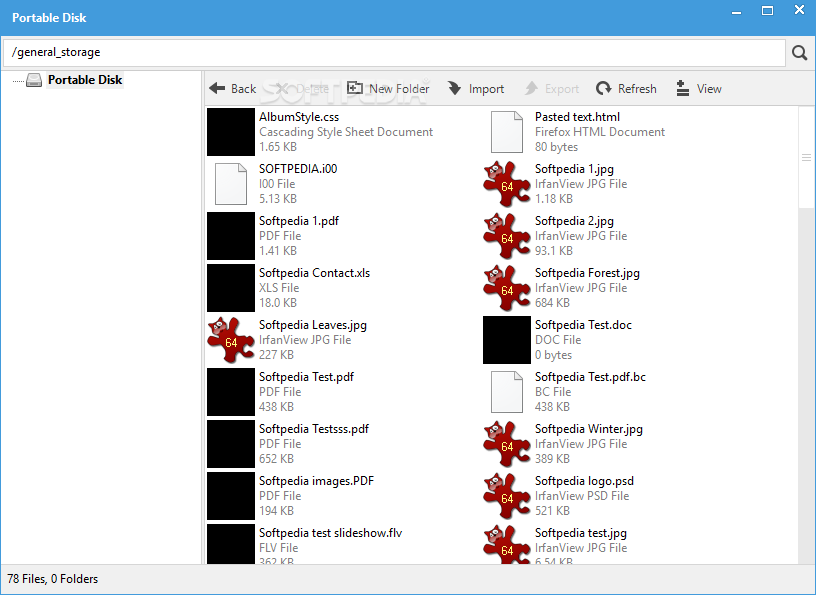Select Portable Disk in the tree

point(85,80)
